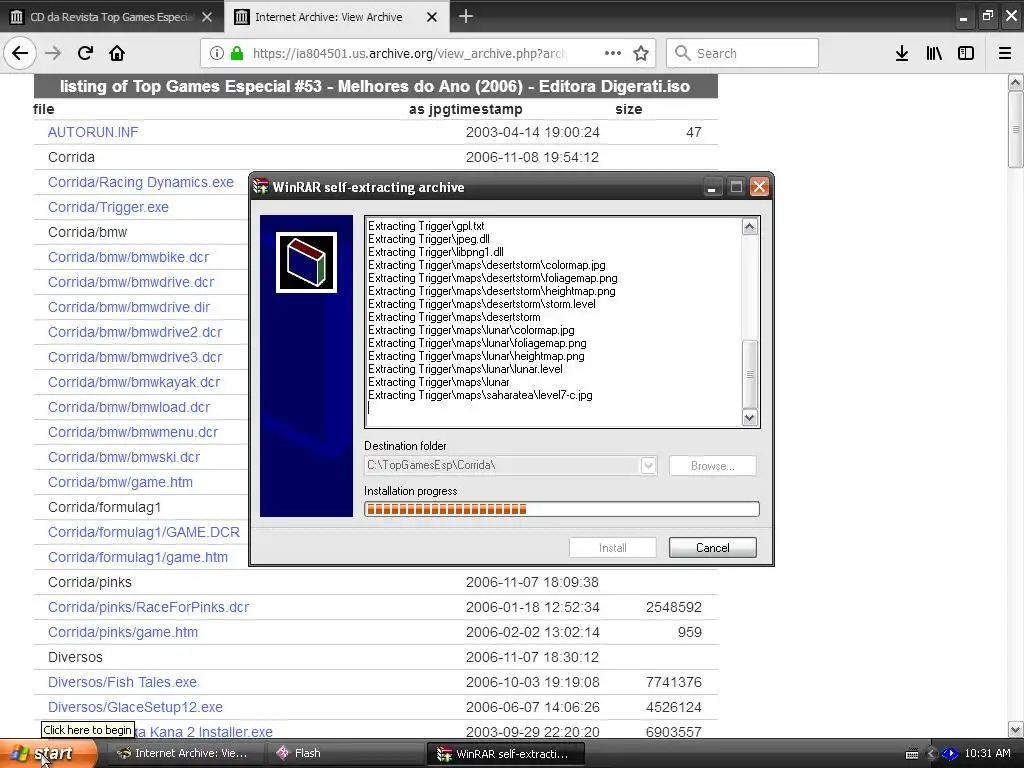This screenshot has width=1024, height=768.
Task: Open the browser home page icon
Action: point(117,53)
